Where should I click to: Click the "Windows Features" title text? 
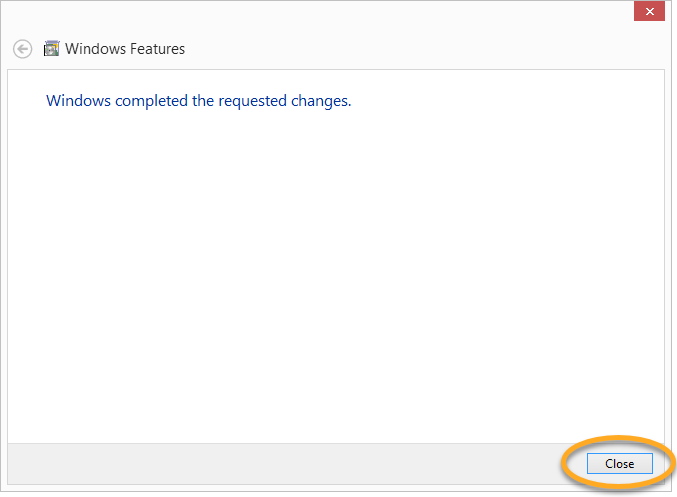coord(125,48)
